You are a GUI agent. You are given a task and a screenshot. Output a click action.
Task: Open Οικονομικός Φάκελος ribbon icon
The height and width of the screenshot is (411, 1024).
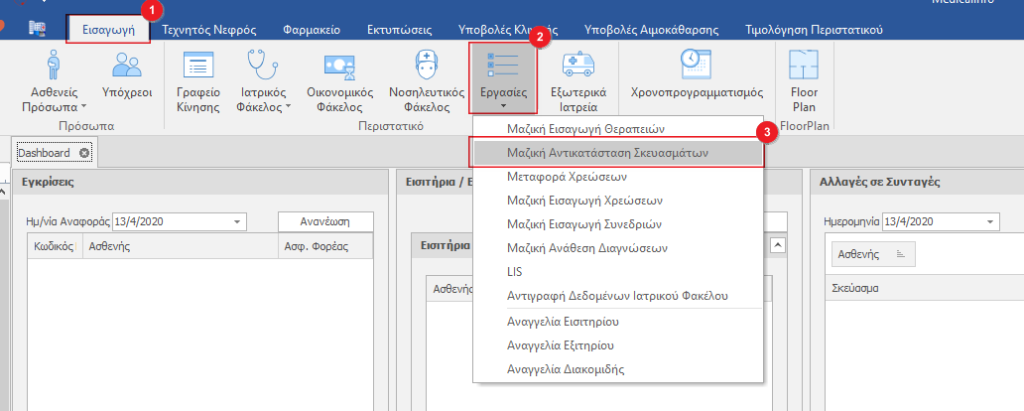tap(340, 81)
